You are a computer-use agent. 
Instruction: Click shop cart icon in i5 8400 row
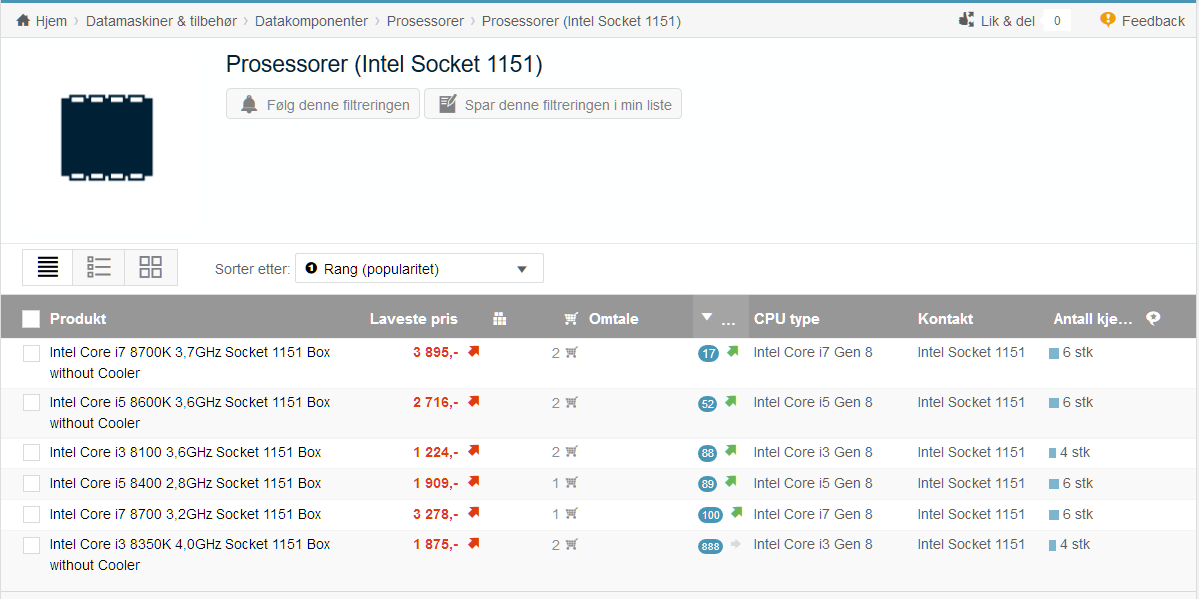(571, 482)
